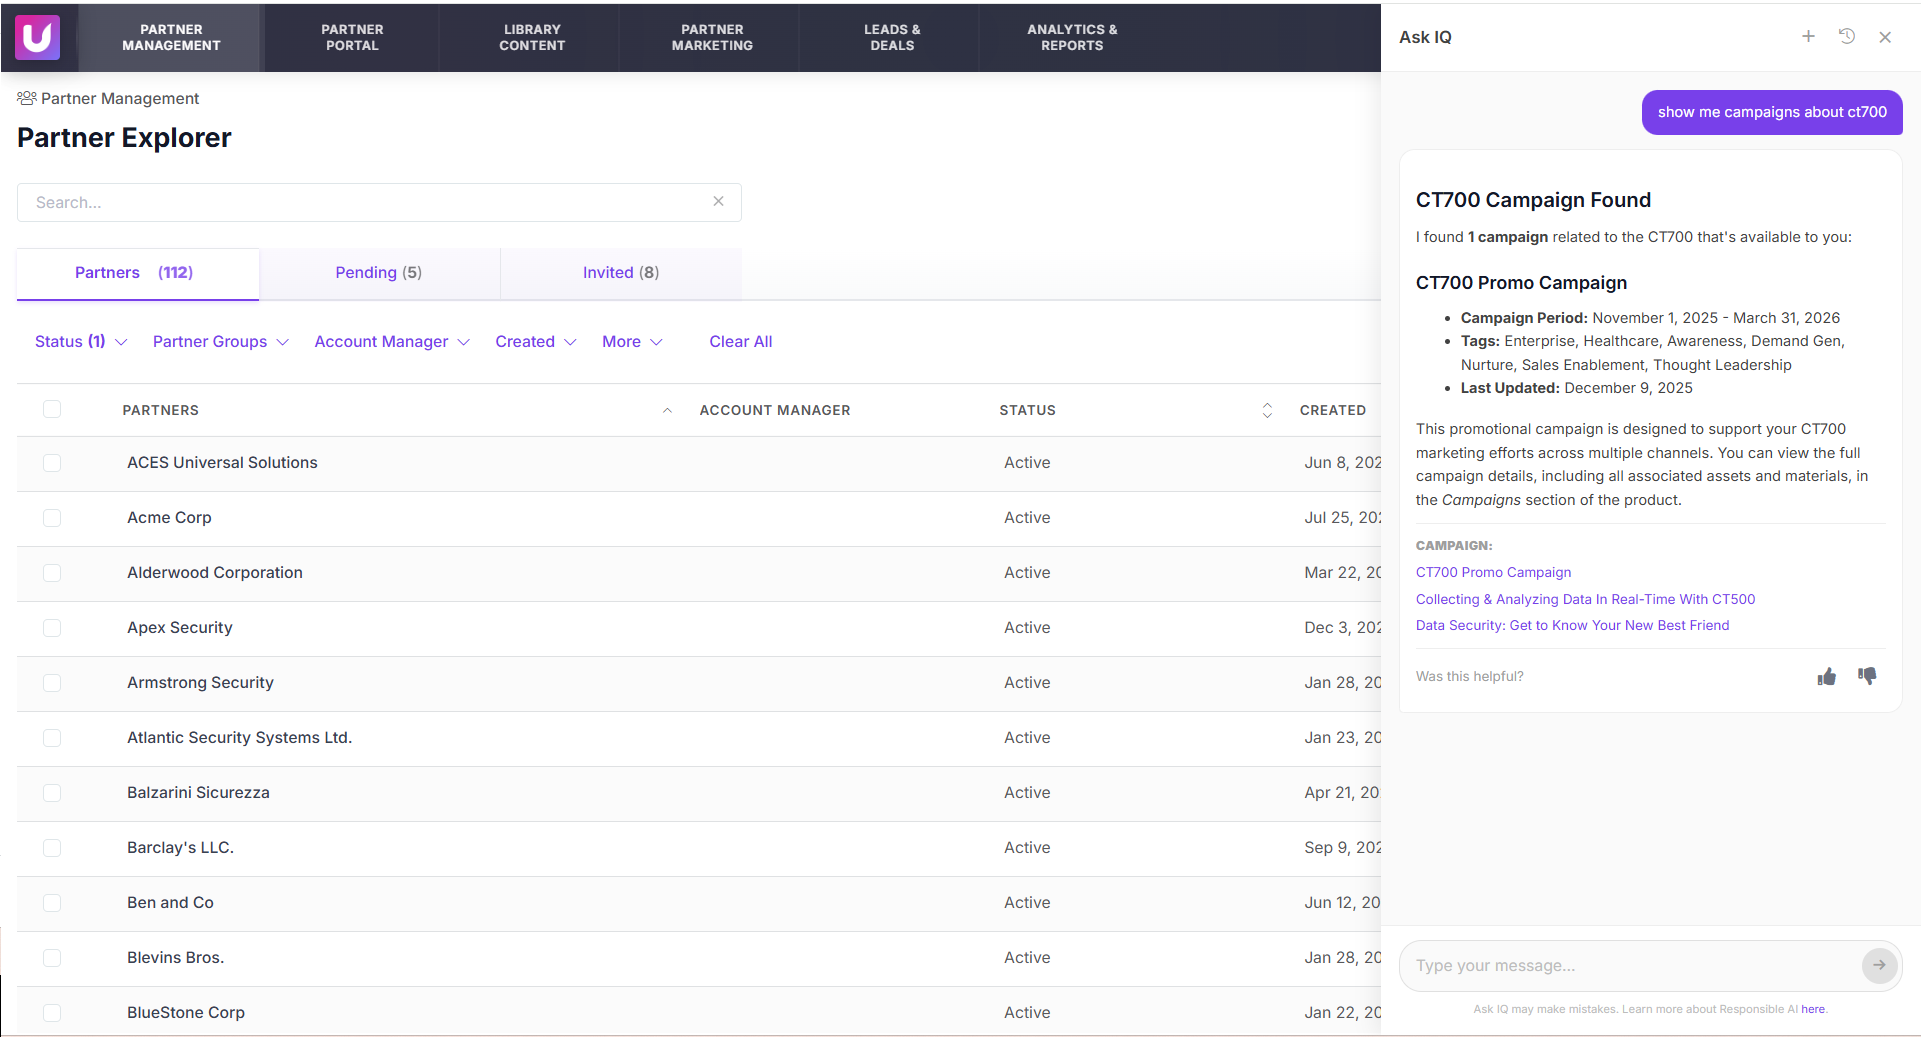Click the purple U logo icon
The image size is (1921, 1037).
(37, 37)
